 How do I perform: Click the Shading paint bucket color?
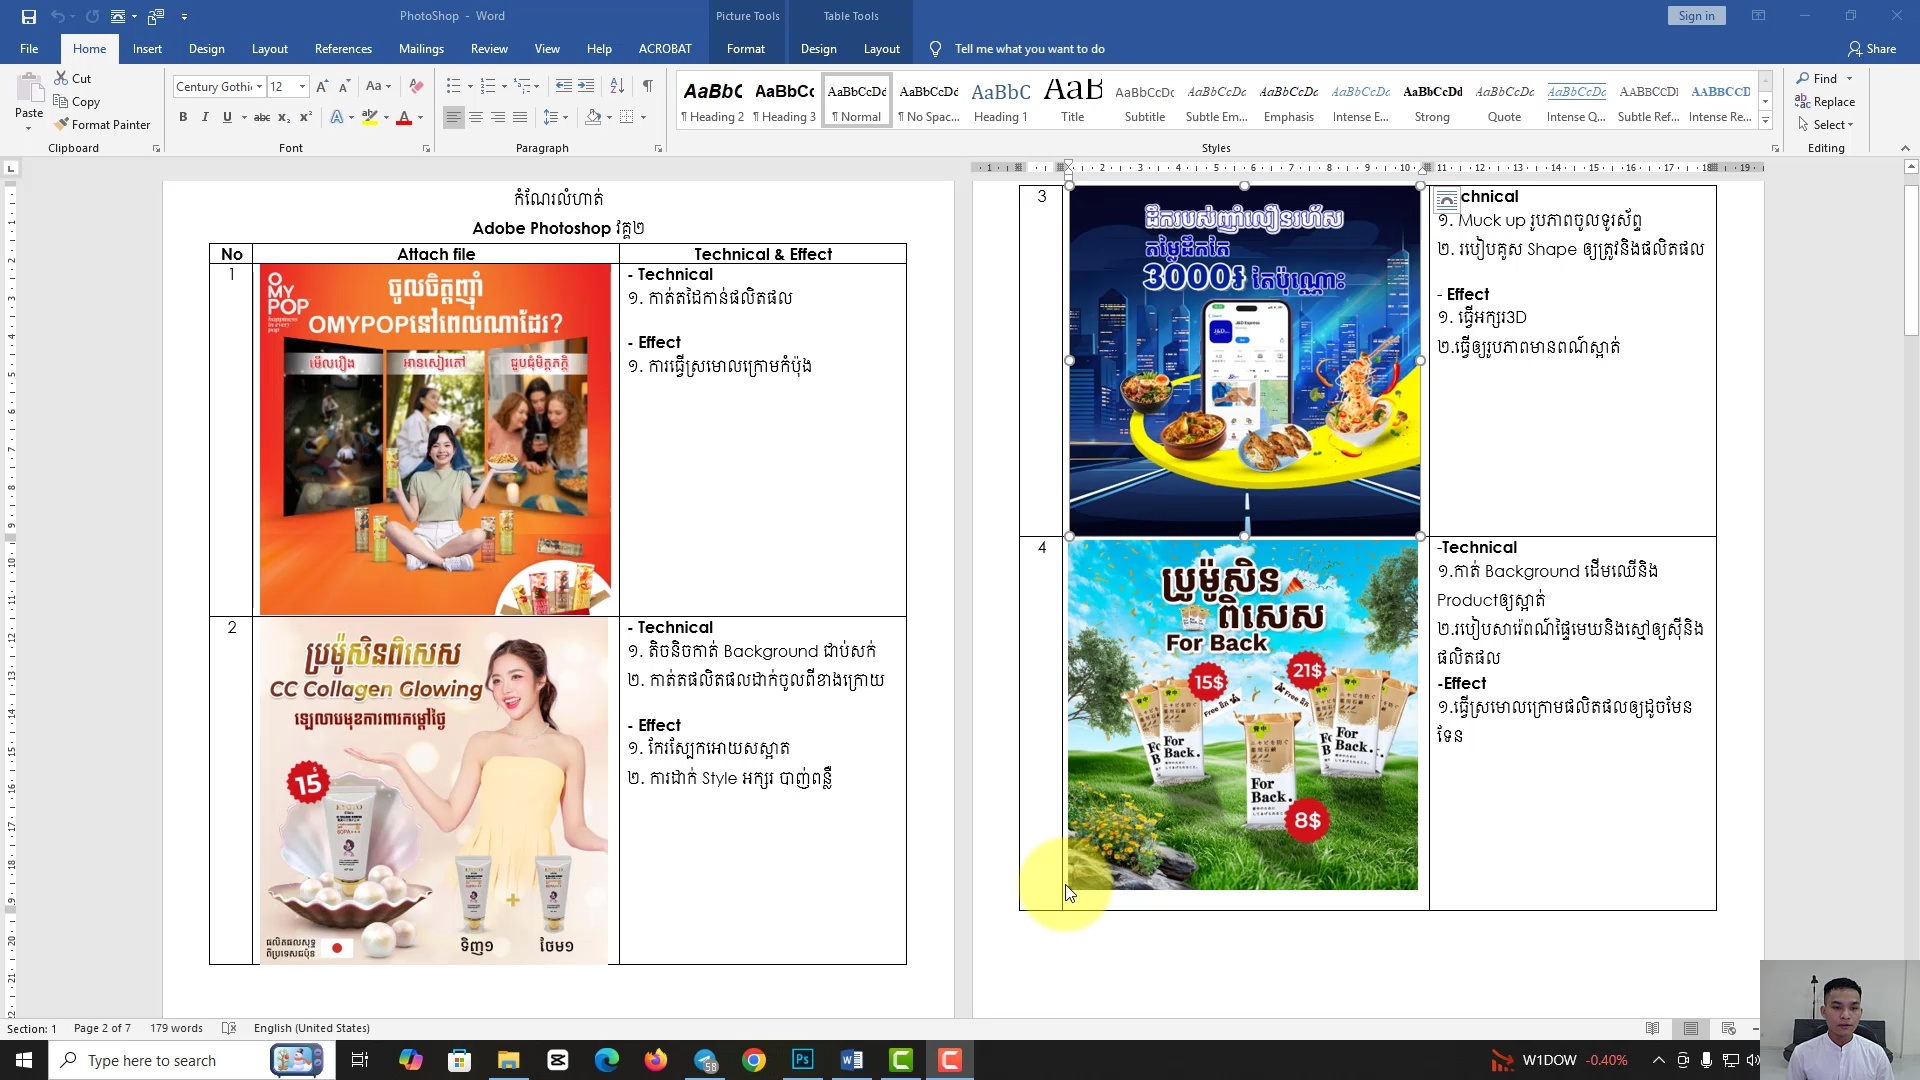593,117
